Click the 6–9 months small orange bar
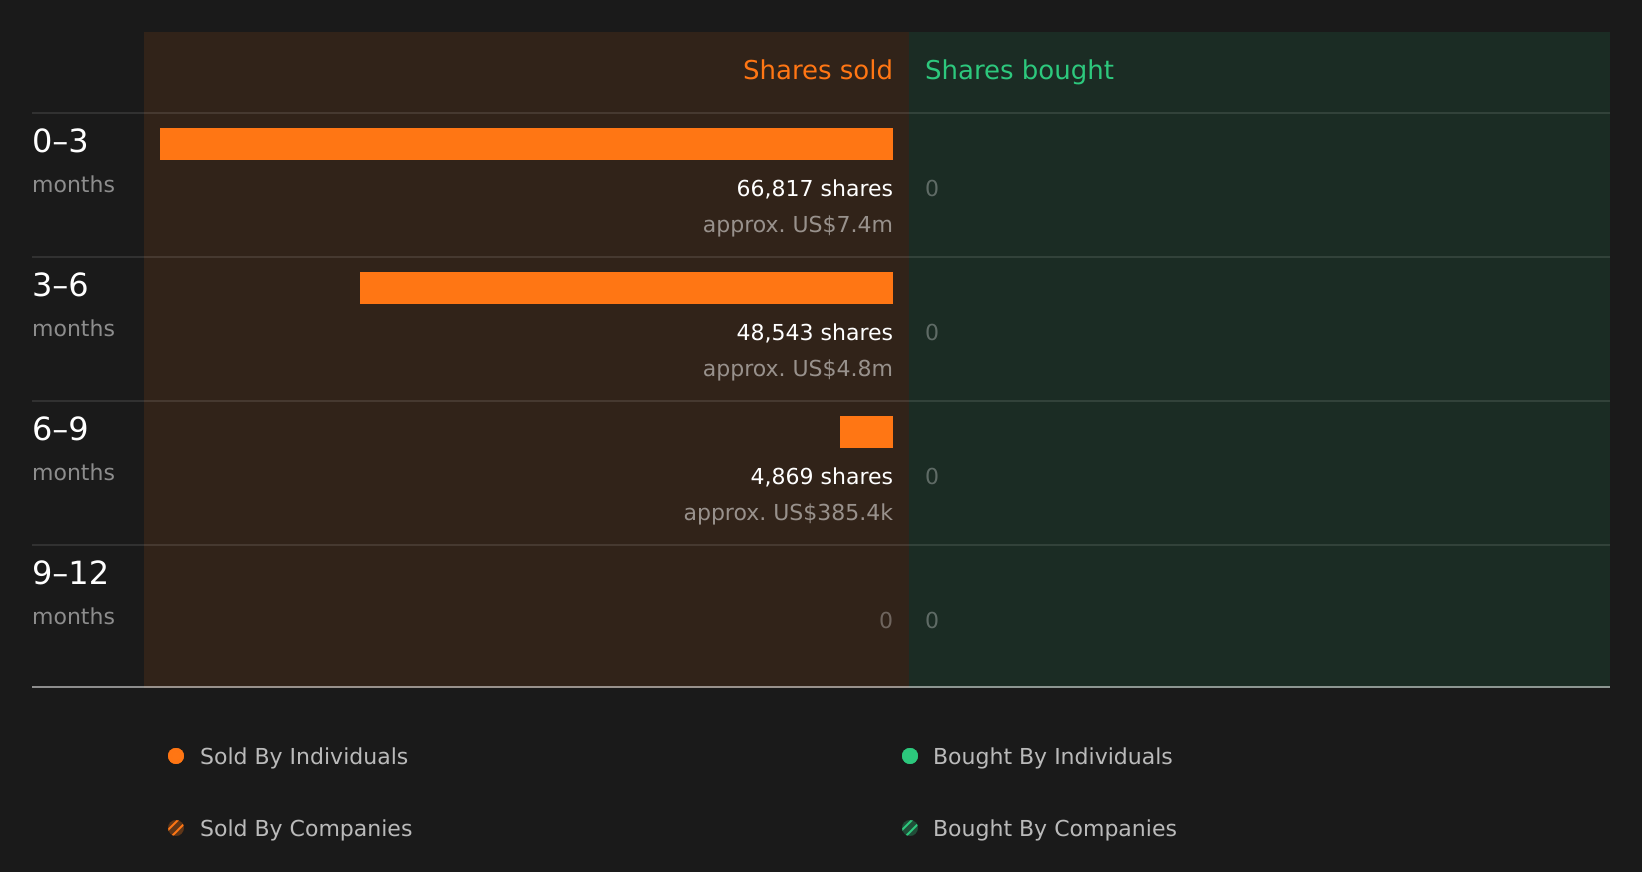Image resolution: width=1642 pixels, height=872 pixels. tap(866, 432)
